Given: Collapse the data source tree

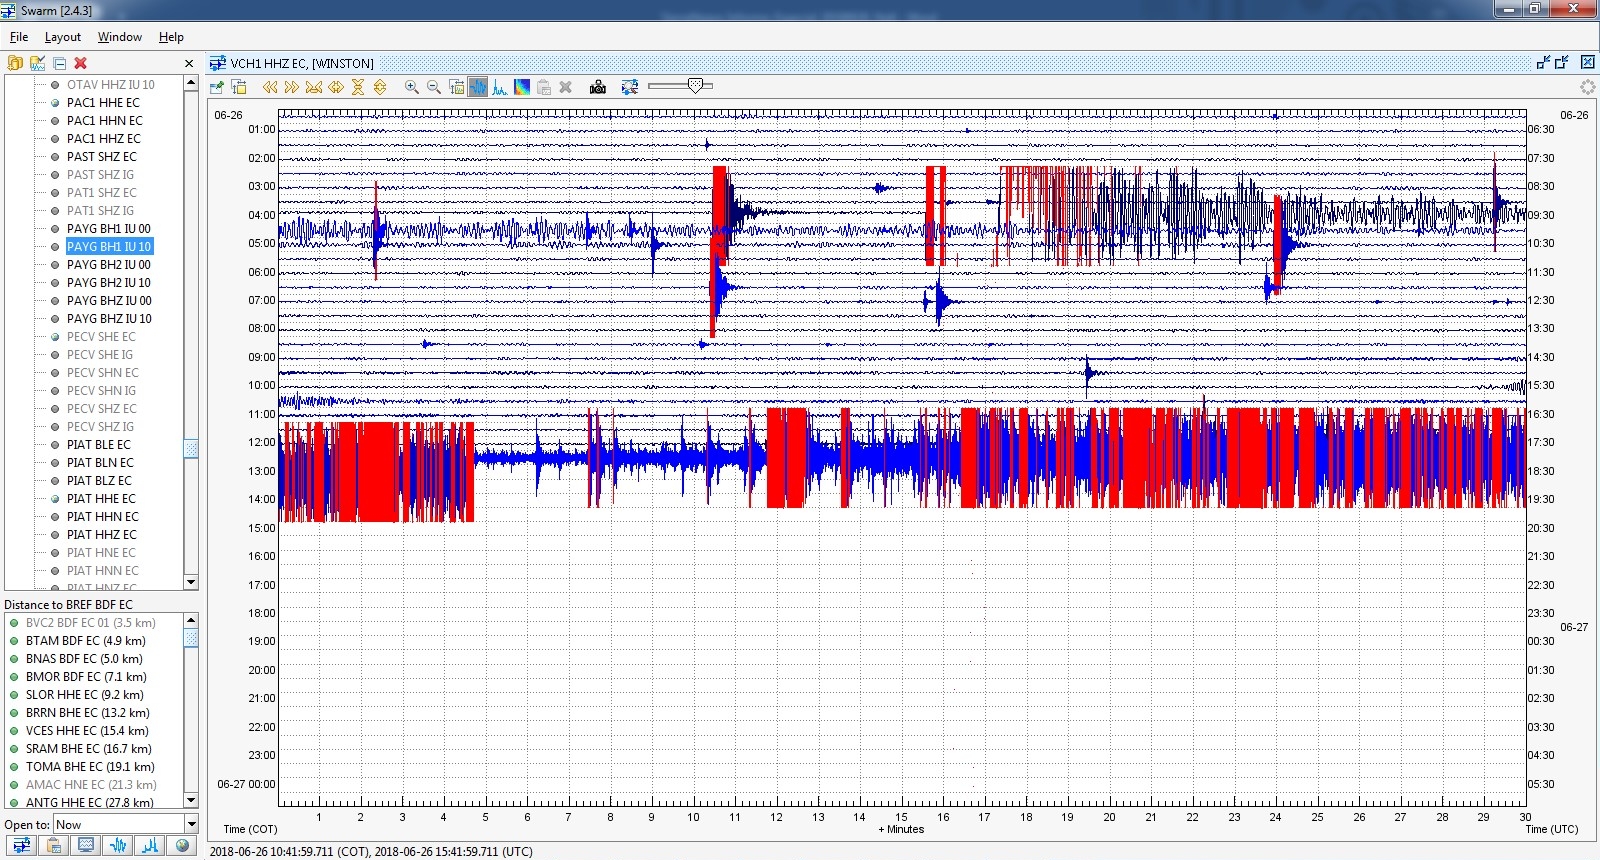Looking at the screenshot, I should coord(59,63).
